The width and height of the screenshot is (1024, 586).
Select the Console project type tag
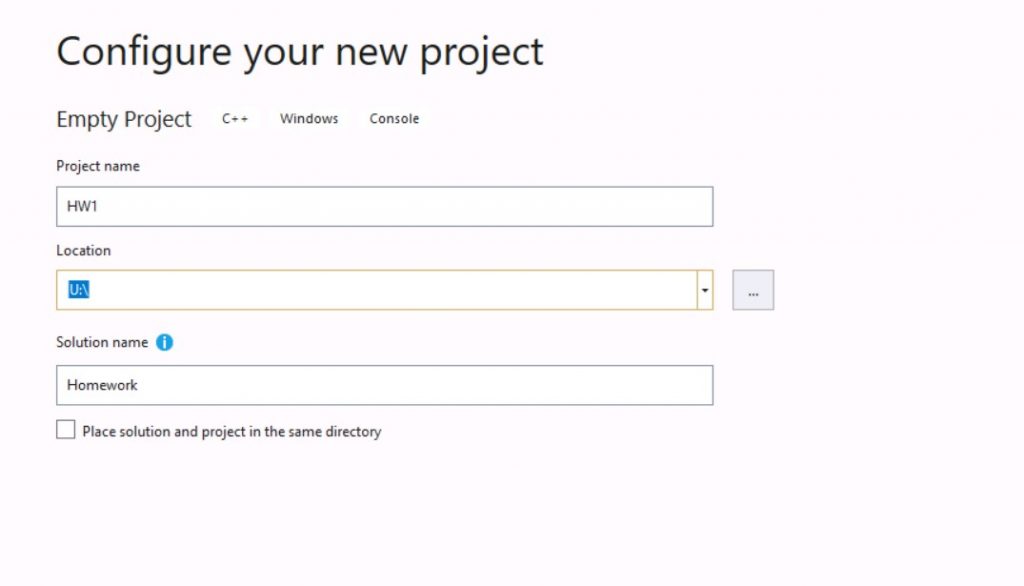(x=394, y=119)
